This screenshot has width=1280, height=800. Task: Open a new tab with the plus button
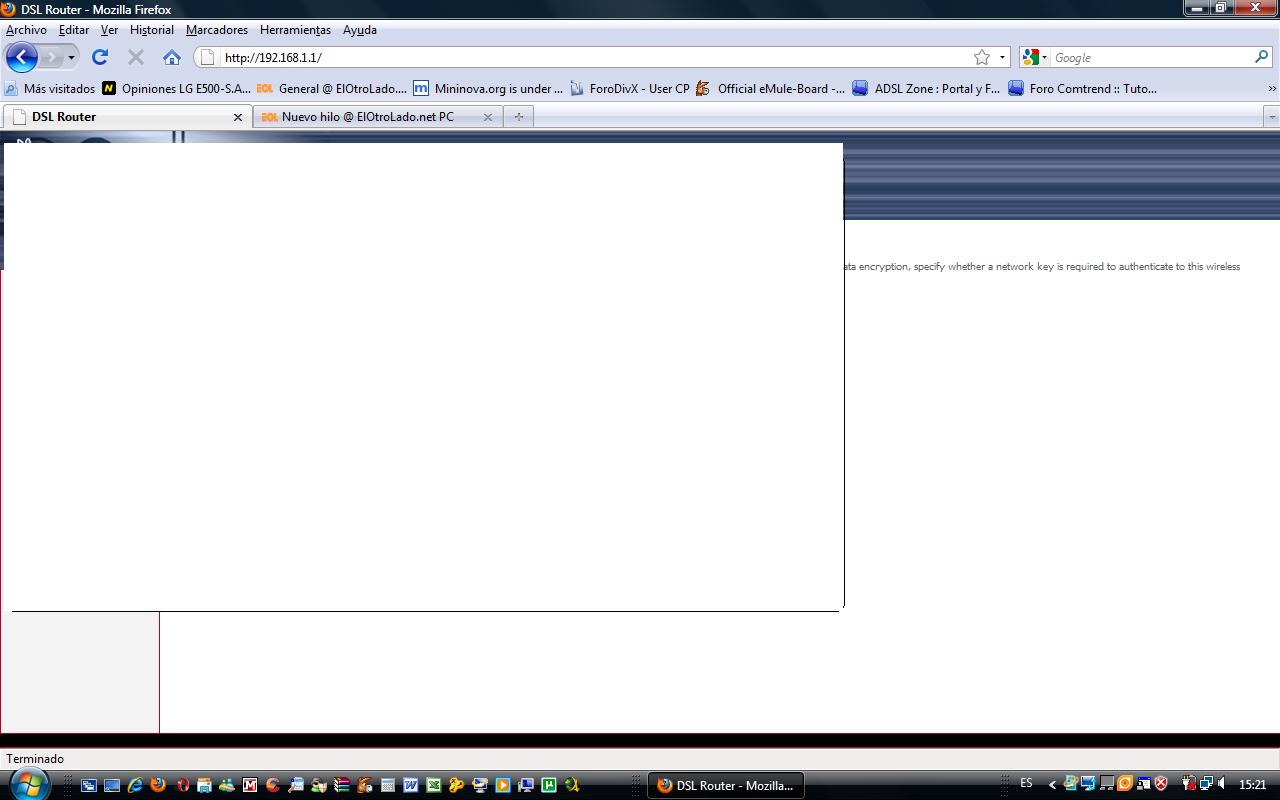click(518, 117)
